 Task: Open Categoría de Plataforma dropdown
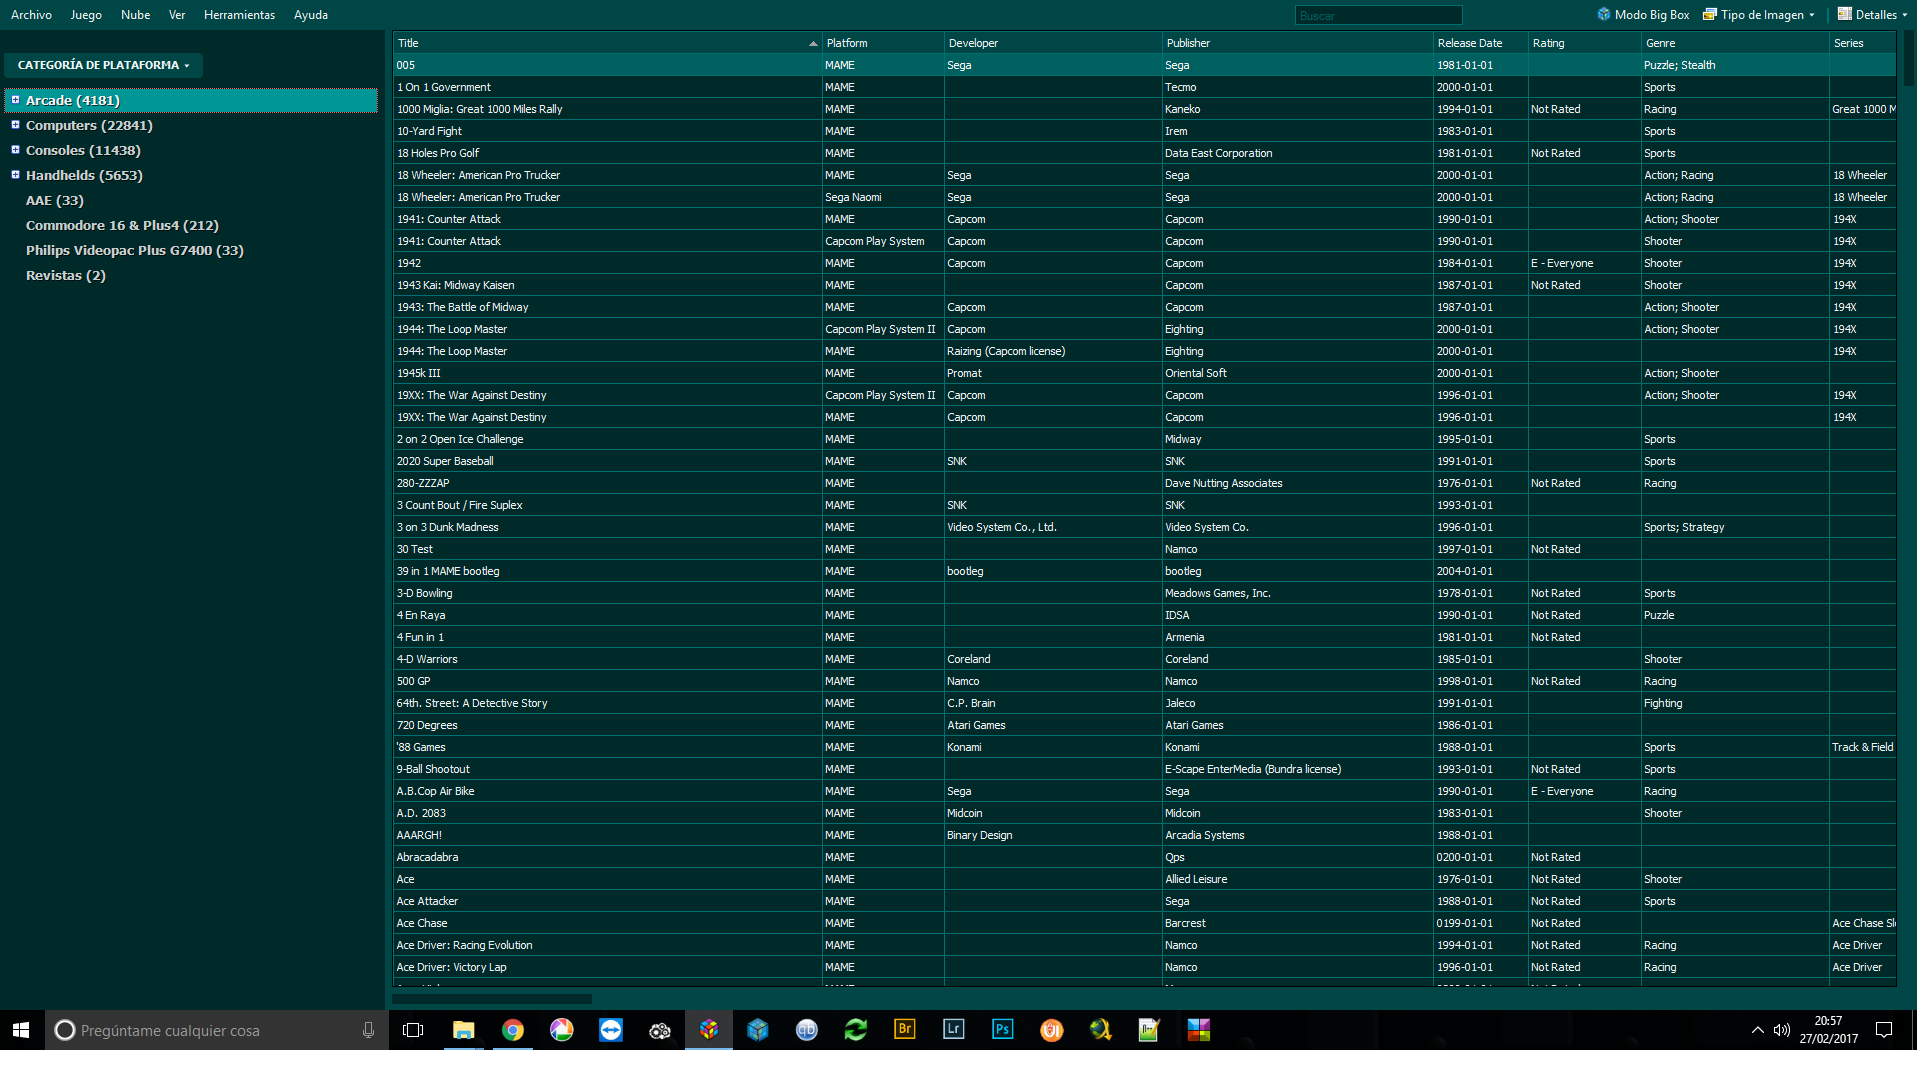(103, 65)
